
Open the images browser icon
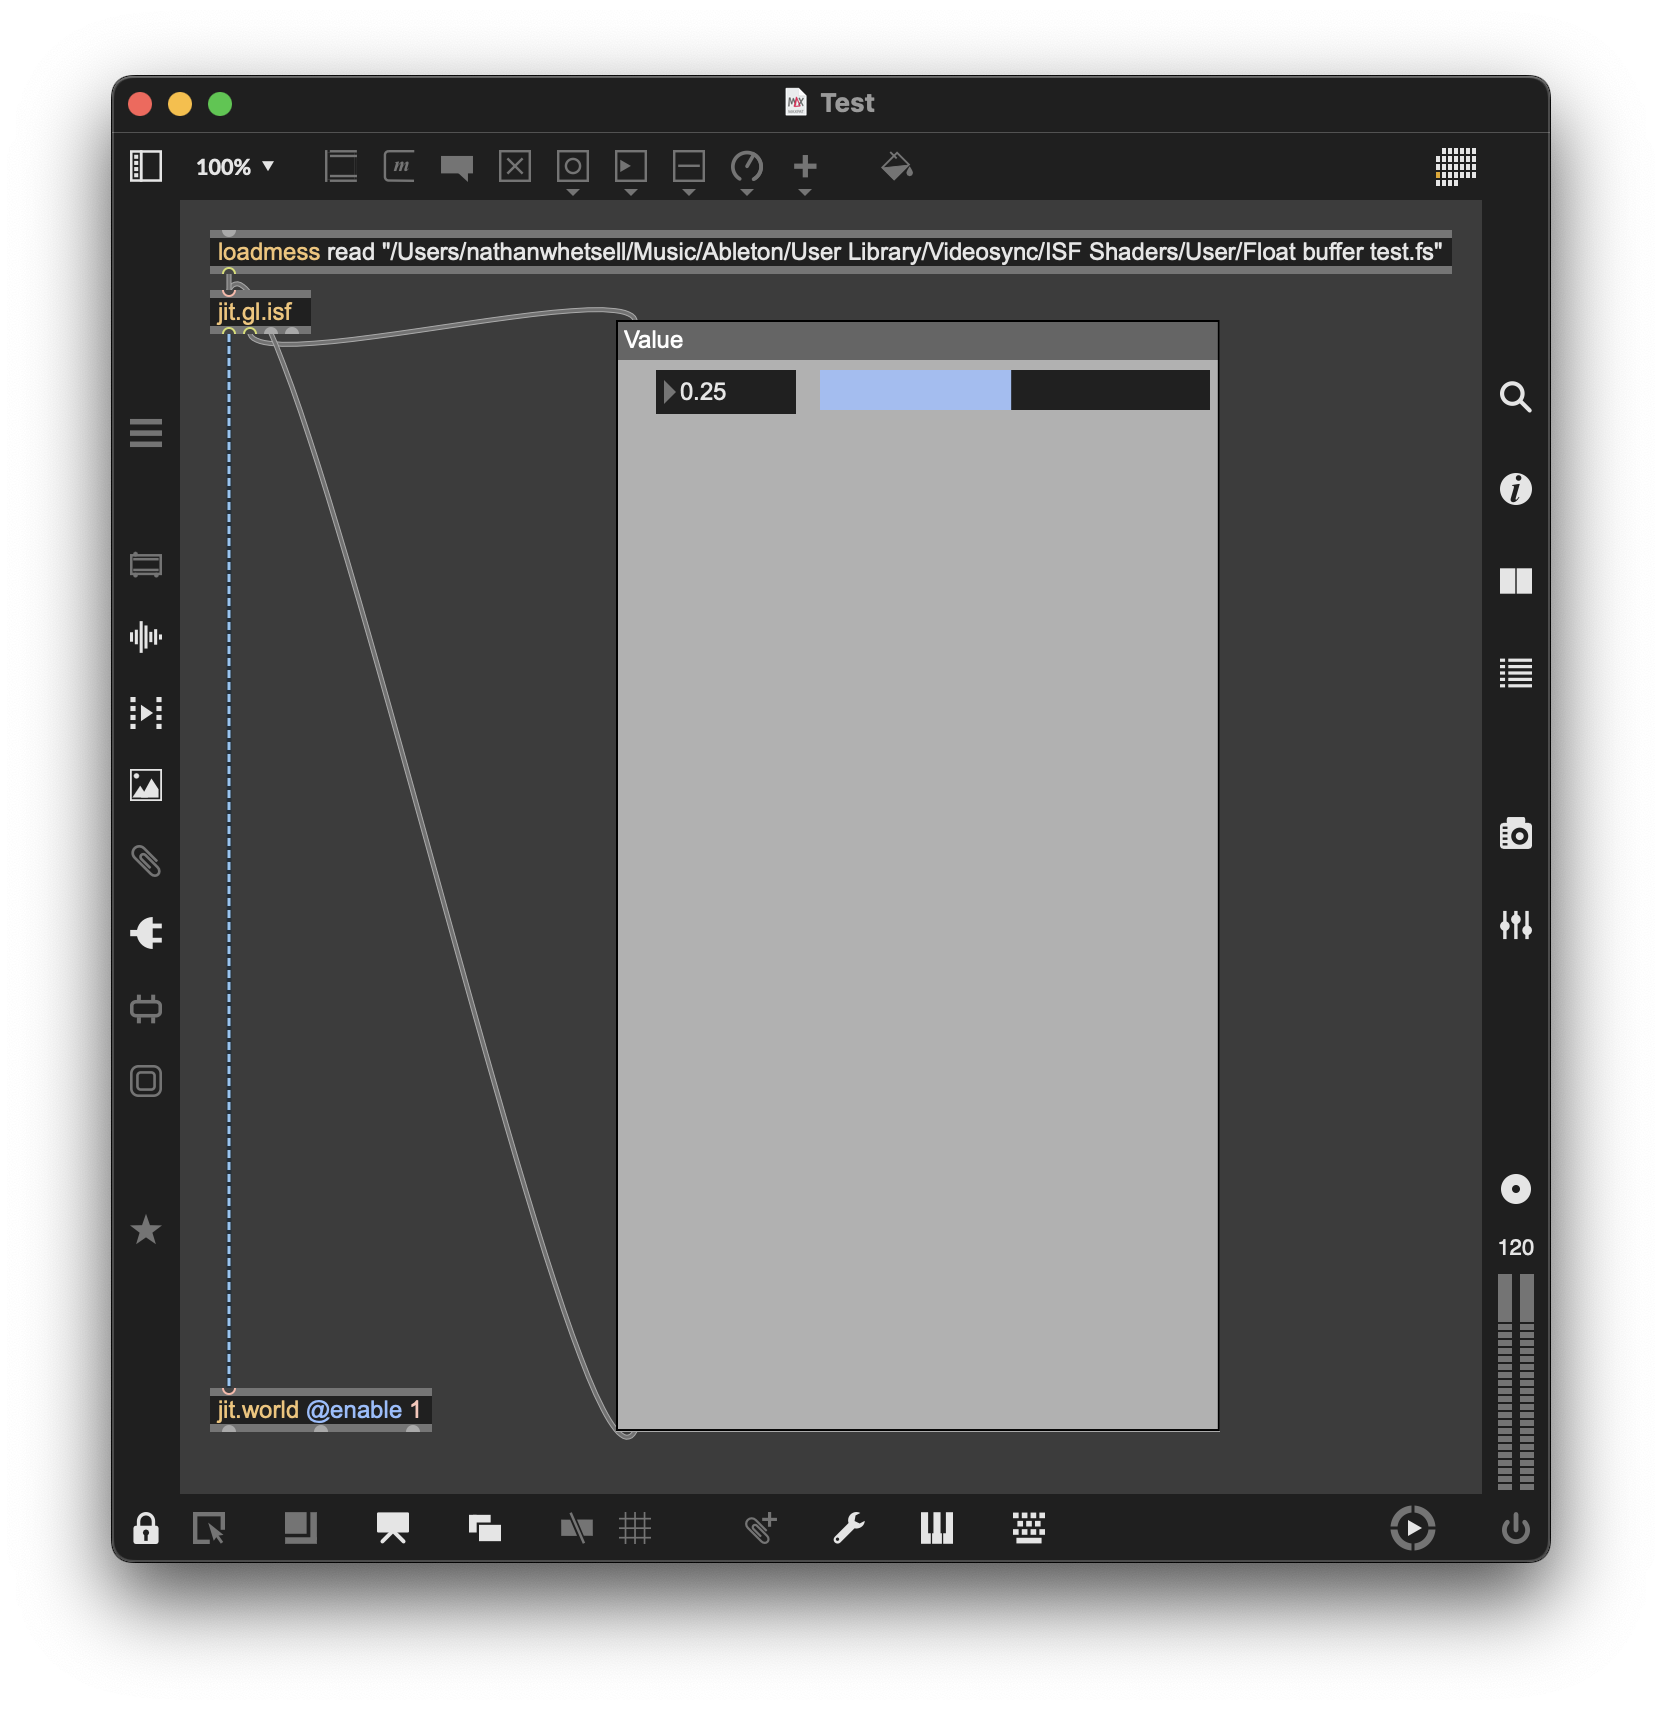coord(146,785)
